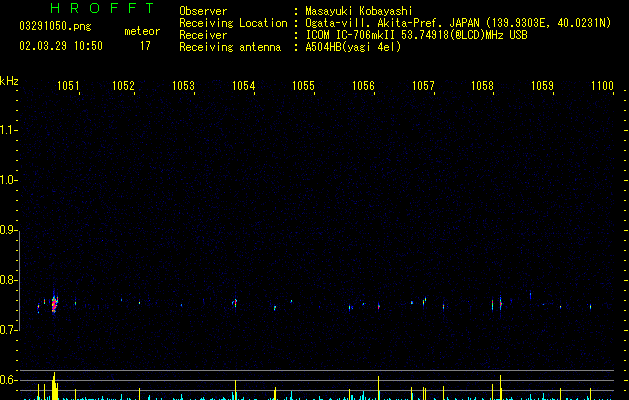The width and height of the screenshot is (629, 400).
Task: Click the Observer label
Action: (x=203, y=11)
